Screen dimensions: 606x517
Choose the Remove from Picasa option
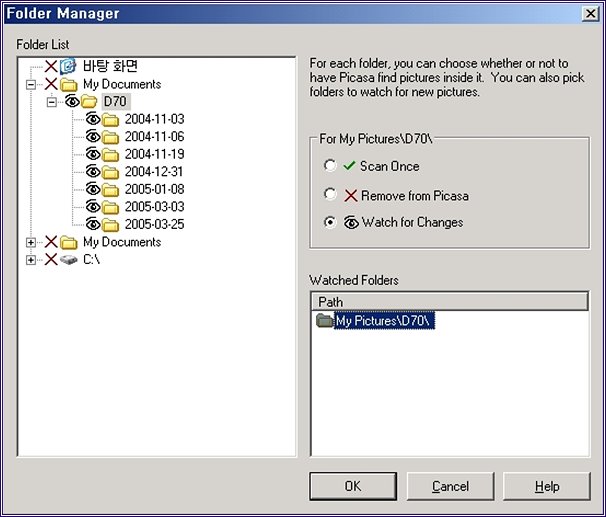coord(330,195)
